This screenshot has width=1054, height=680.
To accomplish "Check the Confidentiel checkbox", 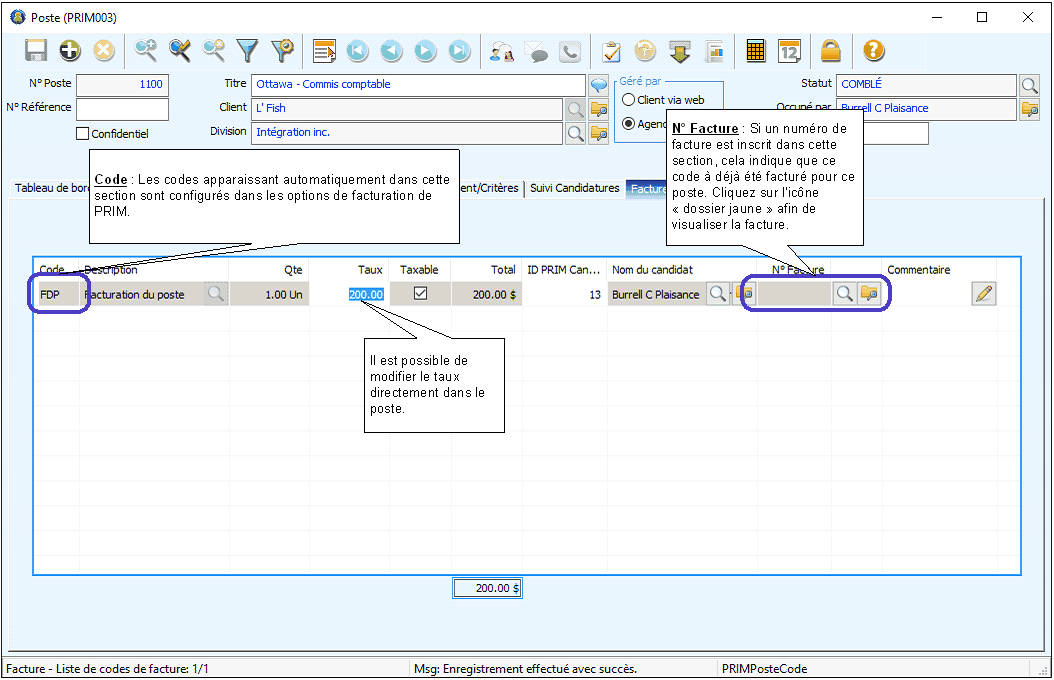I will click(83, 133).
